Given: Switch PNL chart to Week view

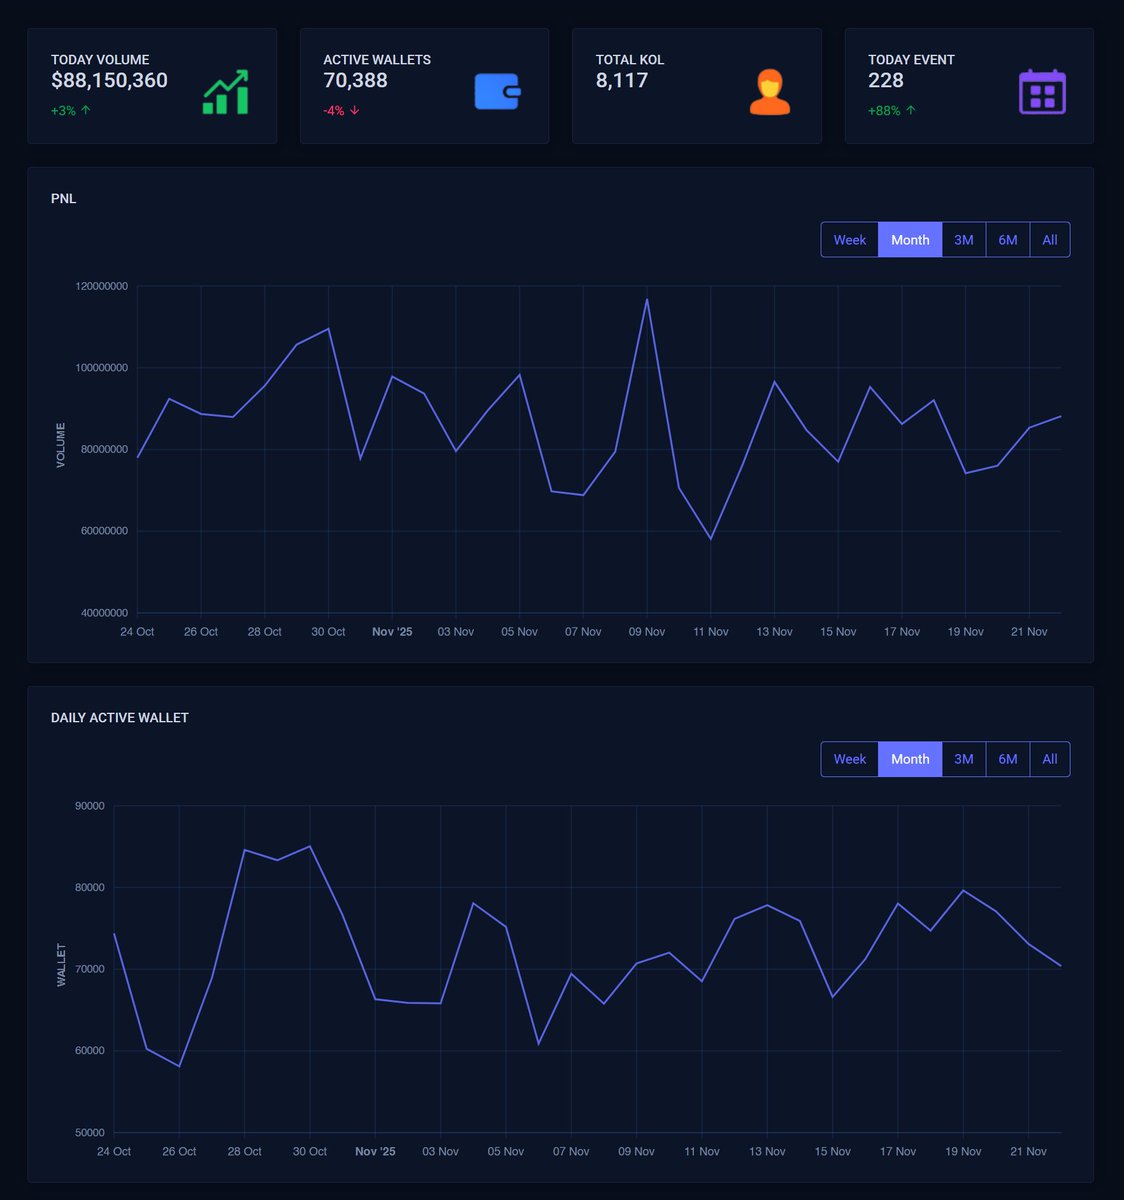Looking at the screenshot, I should (x=849, y=239).
